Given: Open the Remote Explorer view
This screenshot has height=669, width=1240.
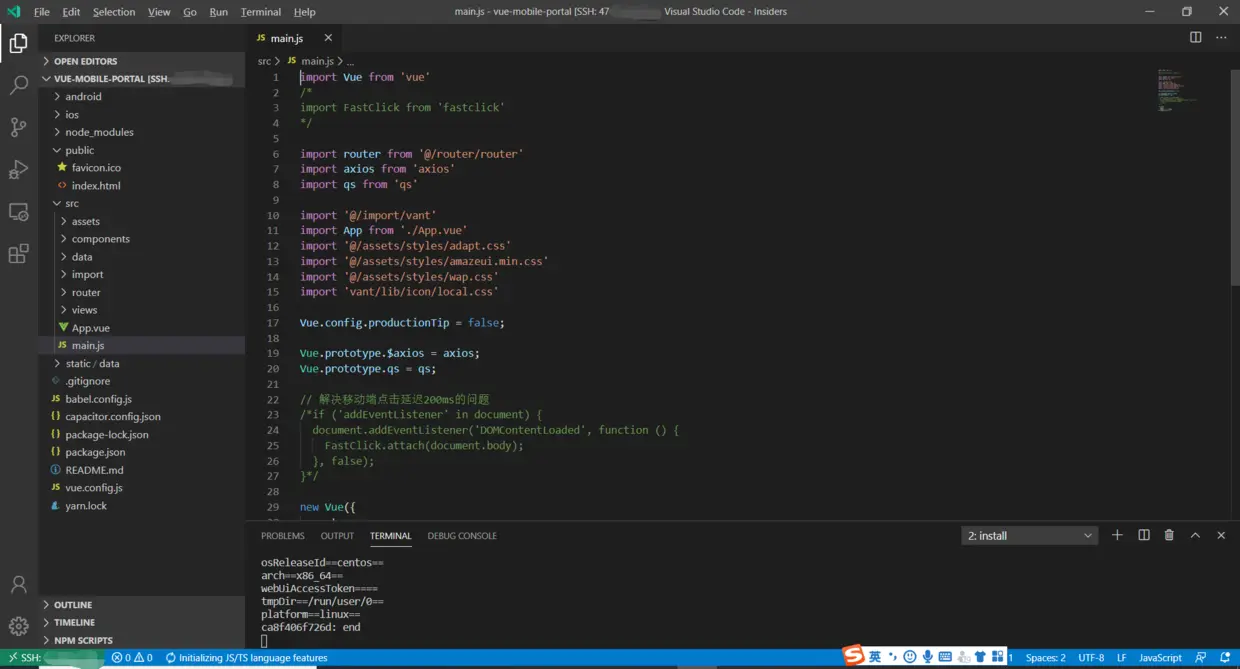Looking at the screenshot, I should click(x=18, y=212).
